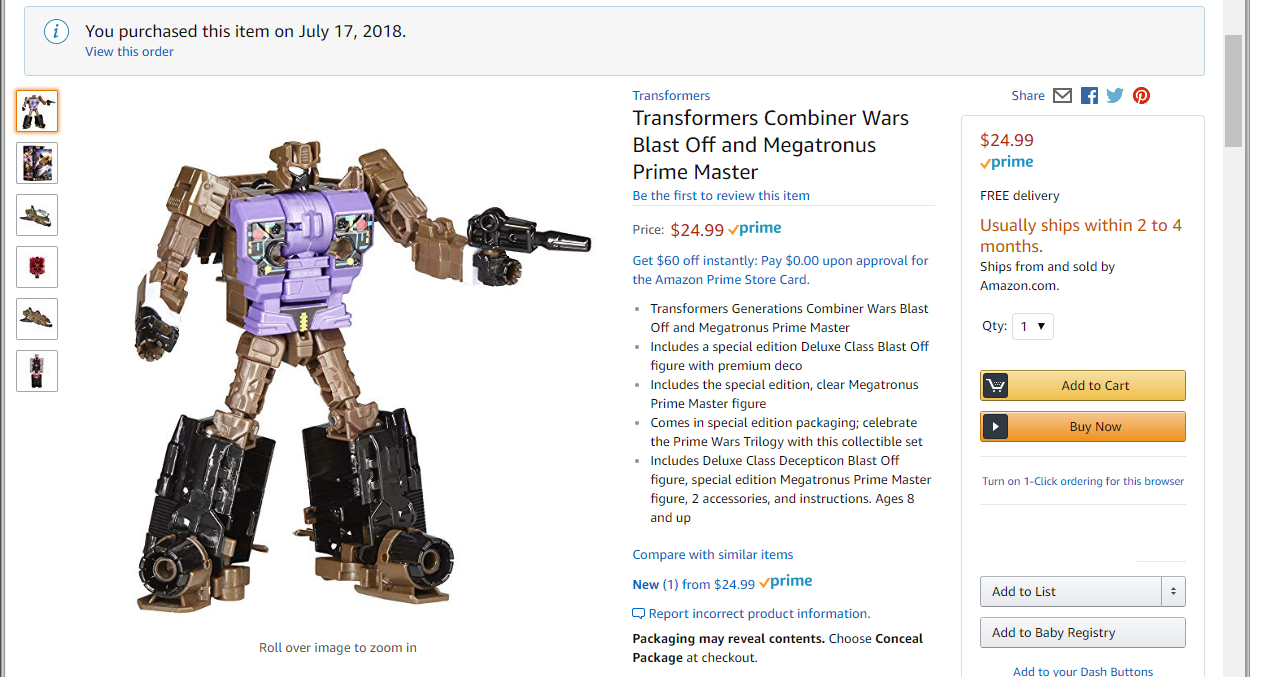Expand the Add to List dropdown arrow

(x=1173, y=592)
